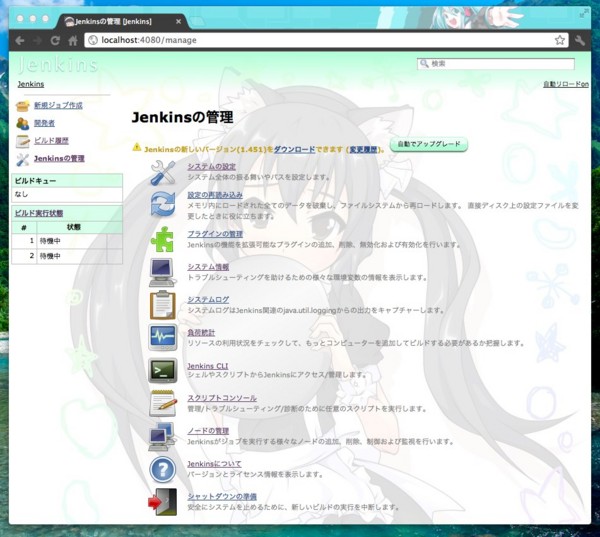
Task: Open the ノードの管理 link
Action: point(208,431)
